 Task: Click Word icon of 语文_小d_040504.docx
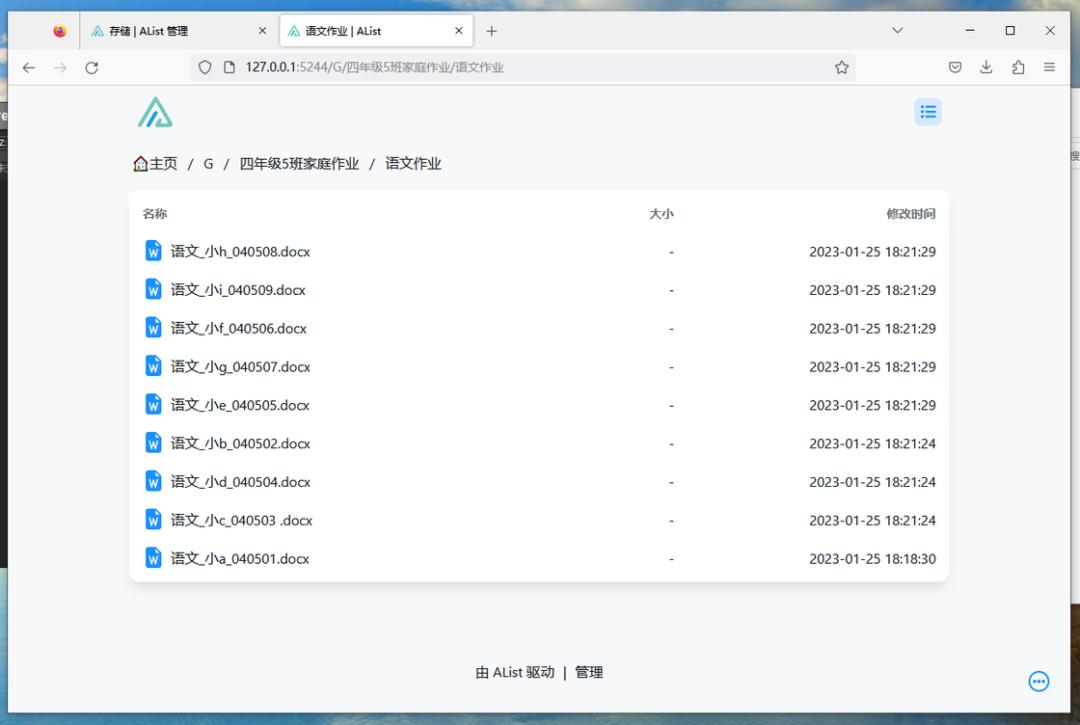(x=153, y=481)
